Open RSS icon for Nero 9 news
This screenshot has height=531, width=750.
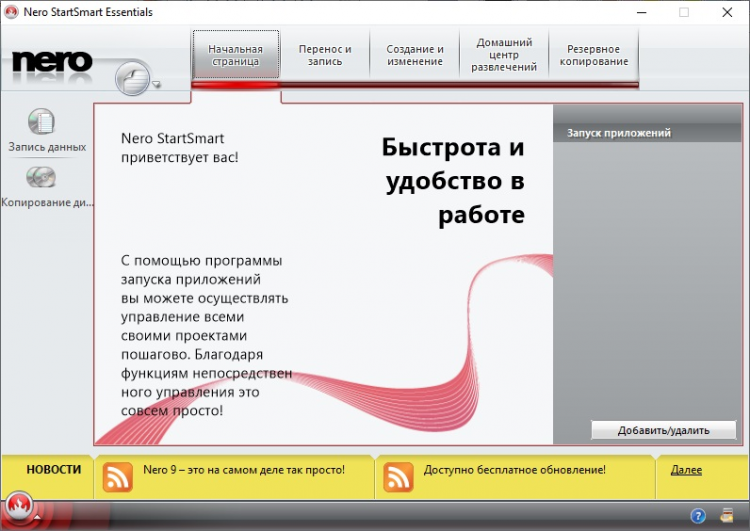tap(118, 477)
